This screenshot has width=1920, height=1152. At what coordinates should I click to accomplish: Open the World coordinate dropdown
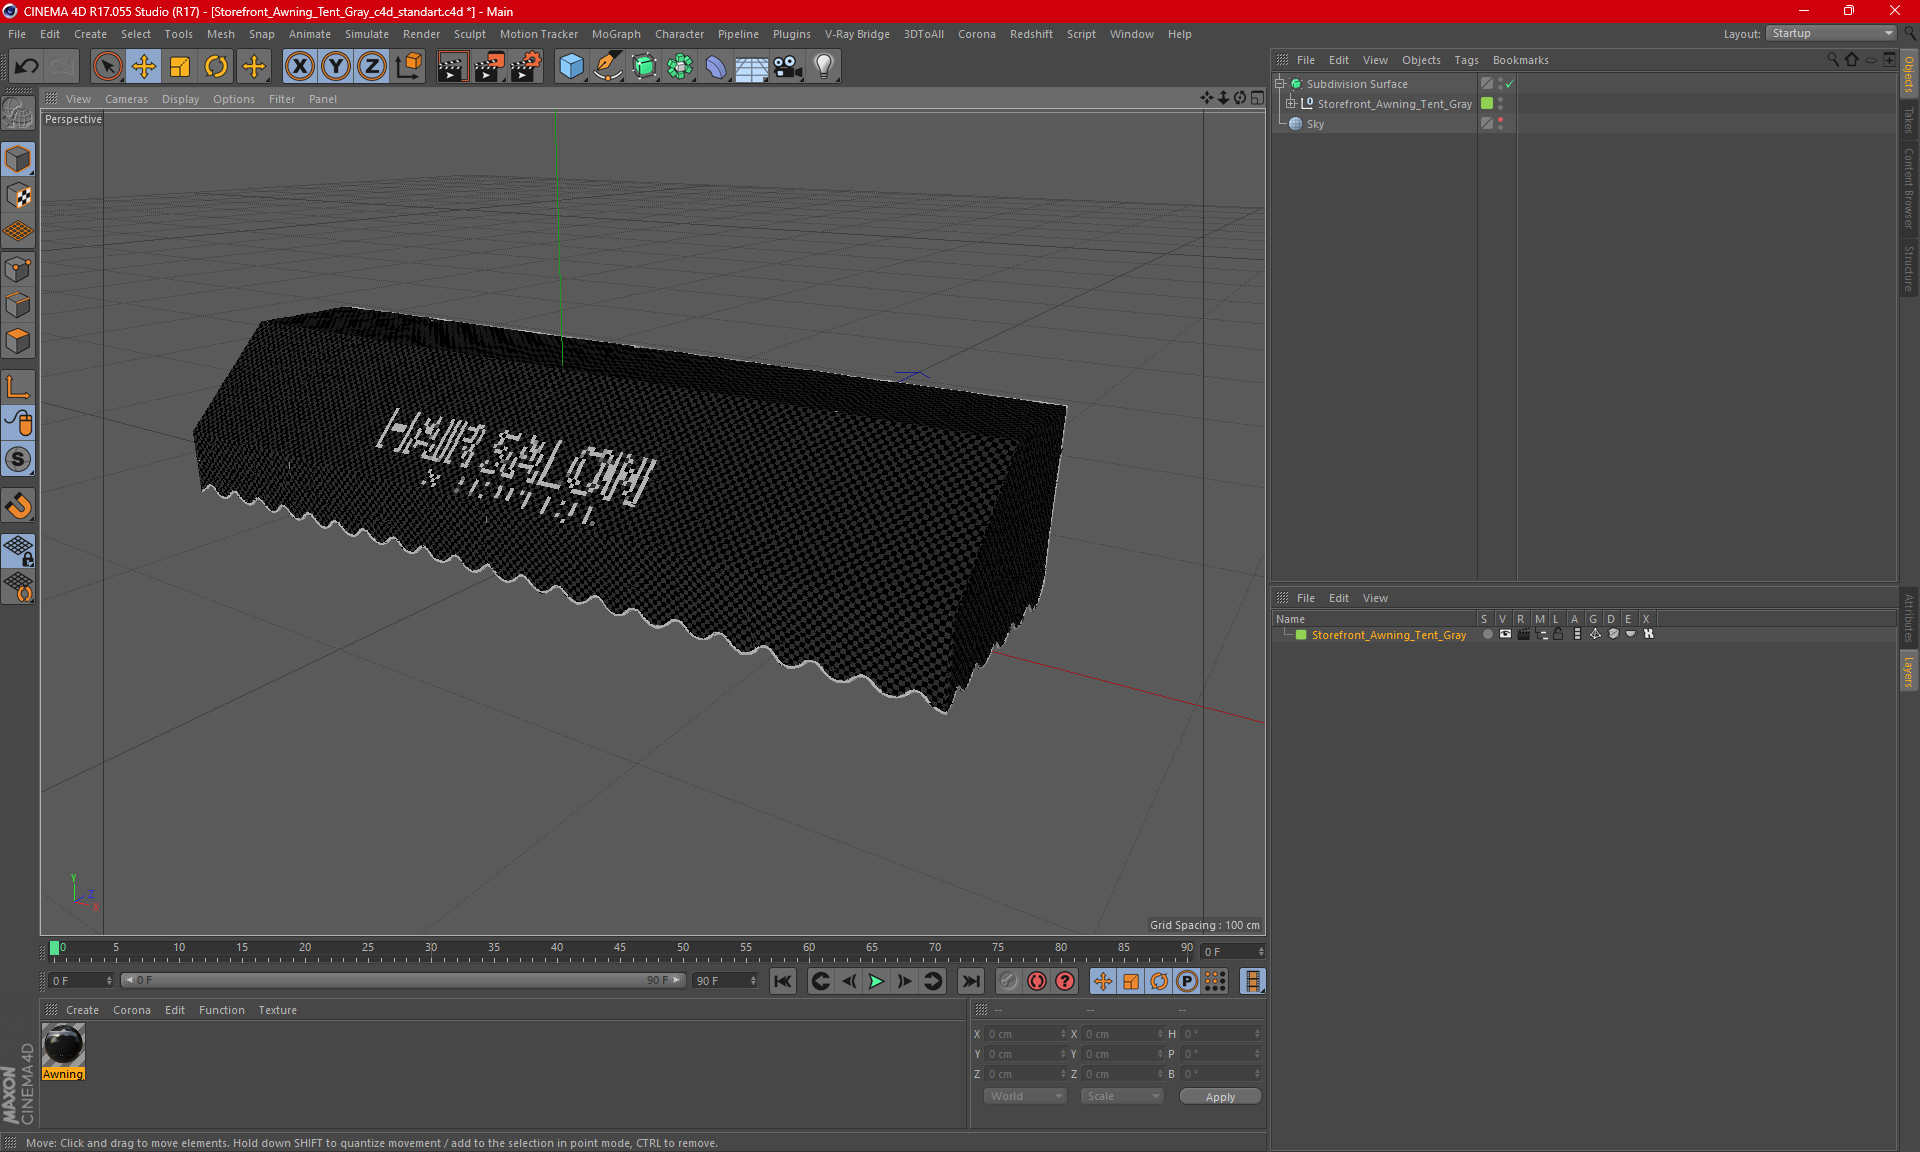point(1025,1096)
